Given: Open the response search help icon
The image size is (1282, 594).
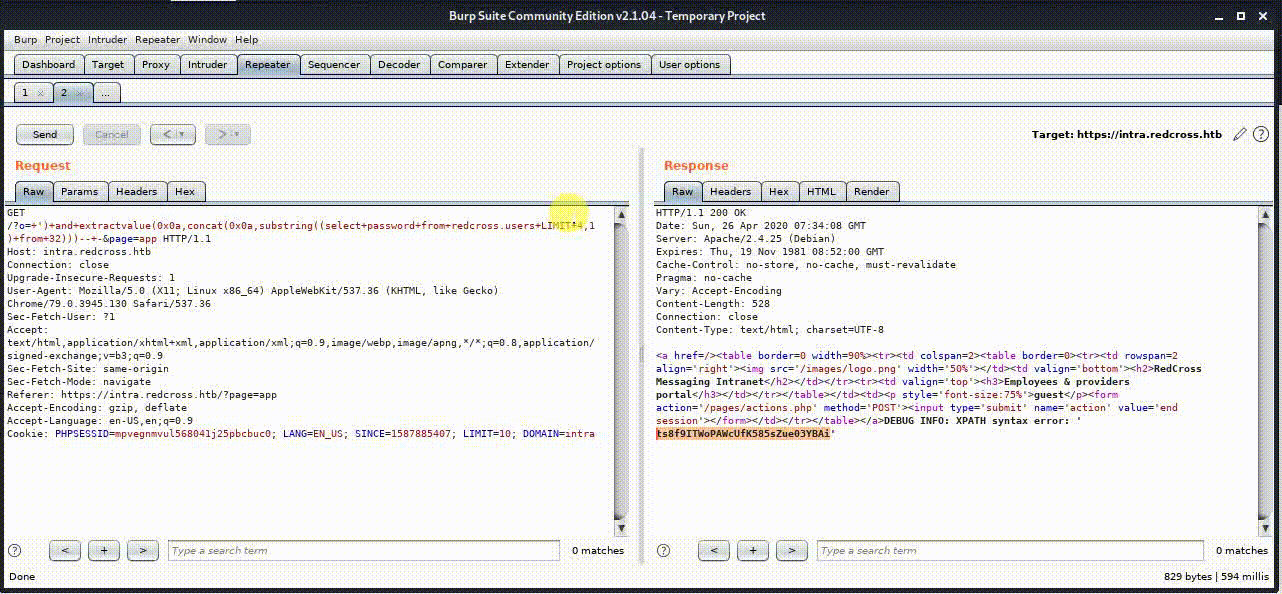Looking at the screenshot, I should coord(662,551).
